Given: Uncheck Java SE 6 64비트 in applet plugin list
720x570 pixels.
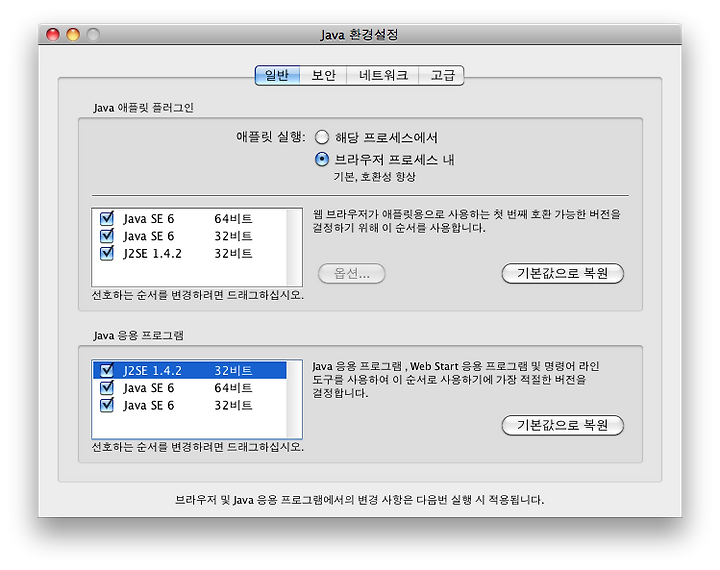Looking at the screenshot, I should (107, 218).
